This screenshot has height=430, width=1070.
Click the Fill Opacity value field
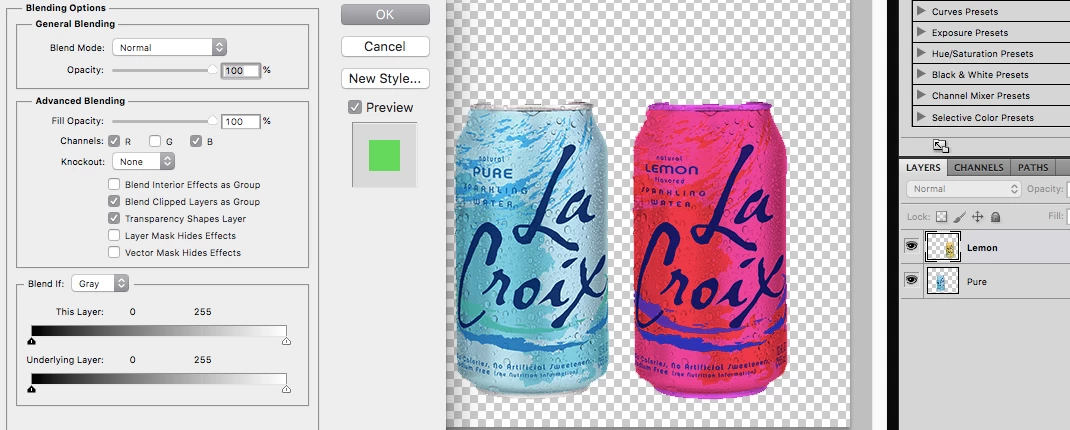pyautogui.click(x=241, y=121)
